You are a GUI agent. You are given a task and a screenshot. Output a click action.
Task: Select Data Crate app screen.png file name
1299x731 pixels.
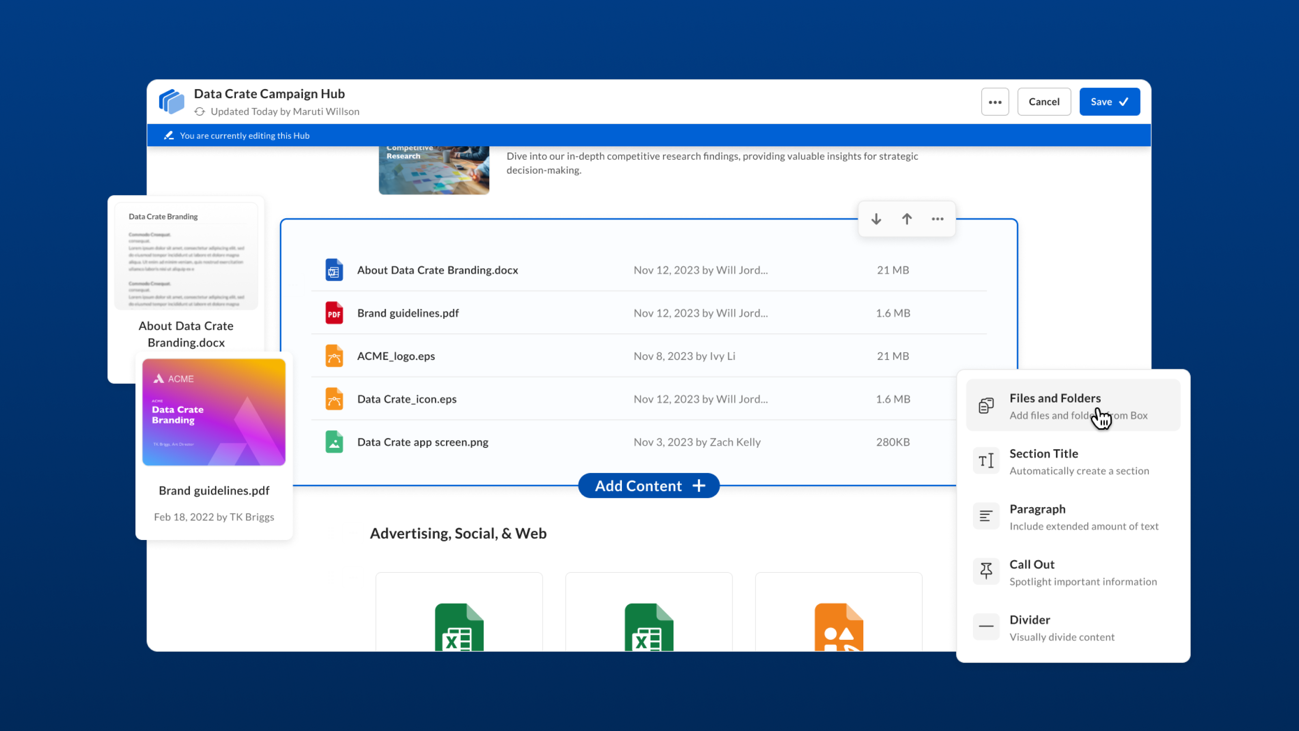coord(423,442)
